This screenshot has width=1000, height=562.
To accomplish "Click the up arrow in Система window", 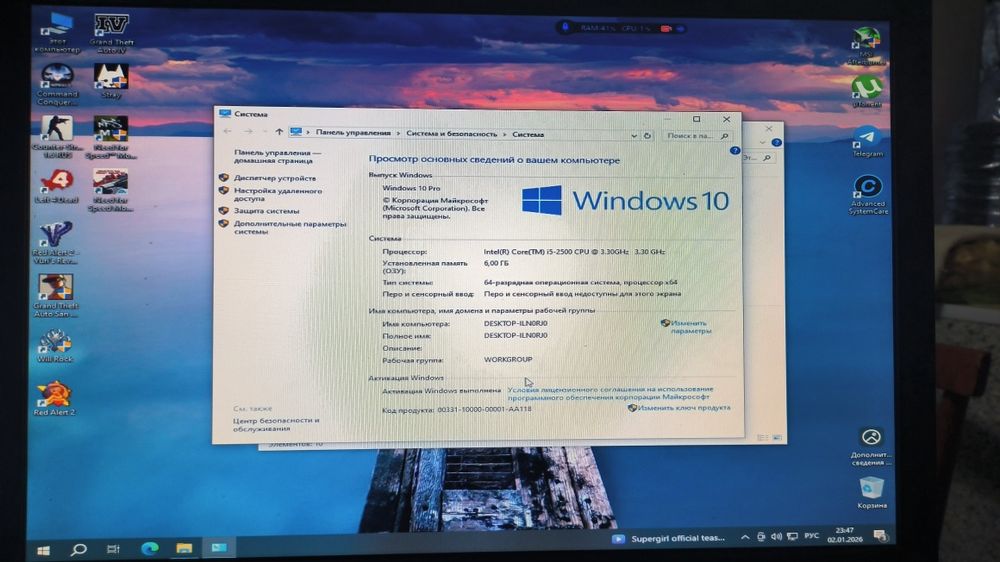I will [x=279, y=132].
